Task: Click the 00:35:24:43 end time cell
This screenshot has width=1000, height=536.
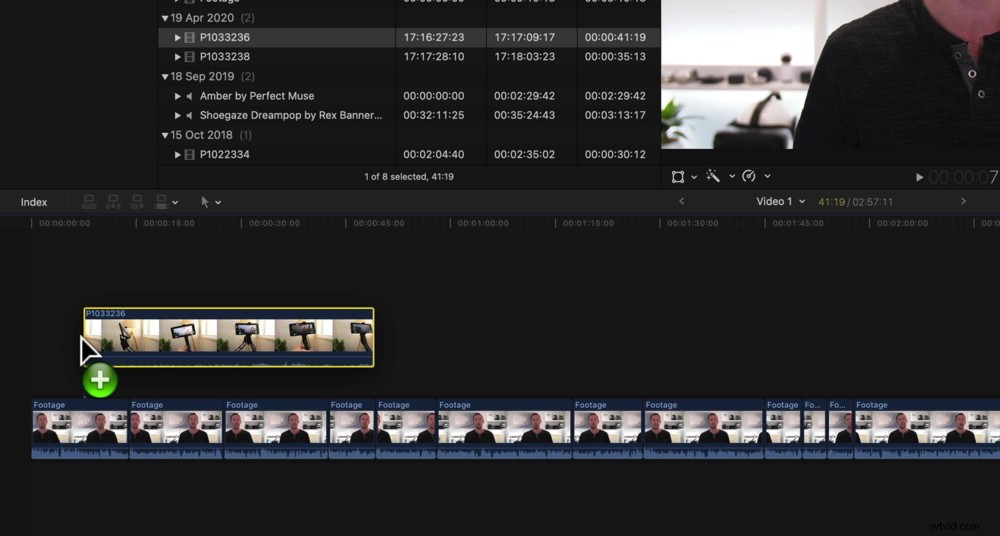Action: 524,115
